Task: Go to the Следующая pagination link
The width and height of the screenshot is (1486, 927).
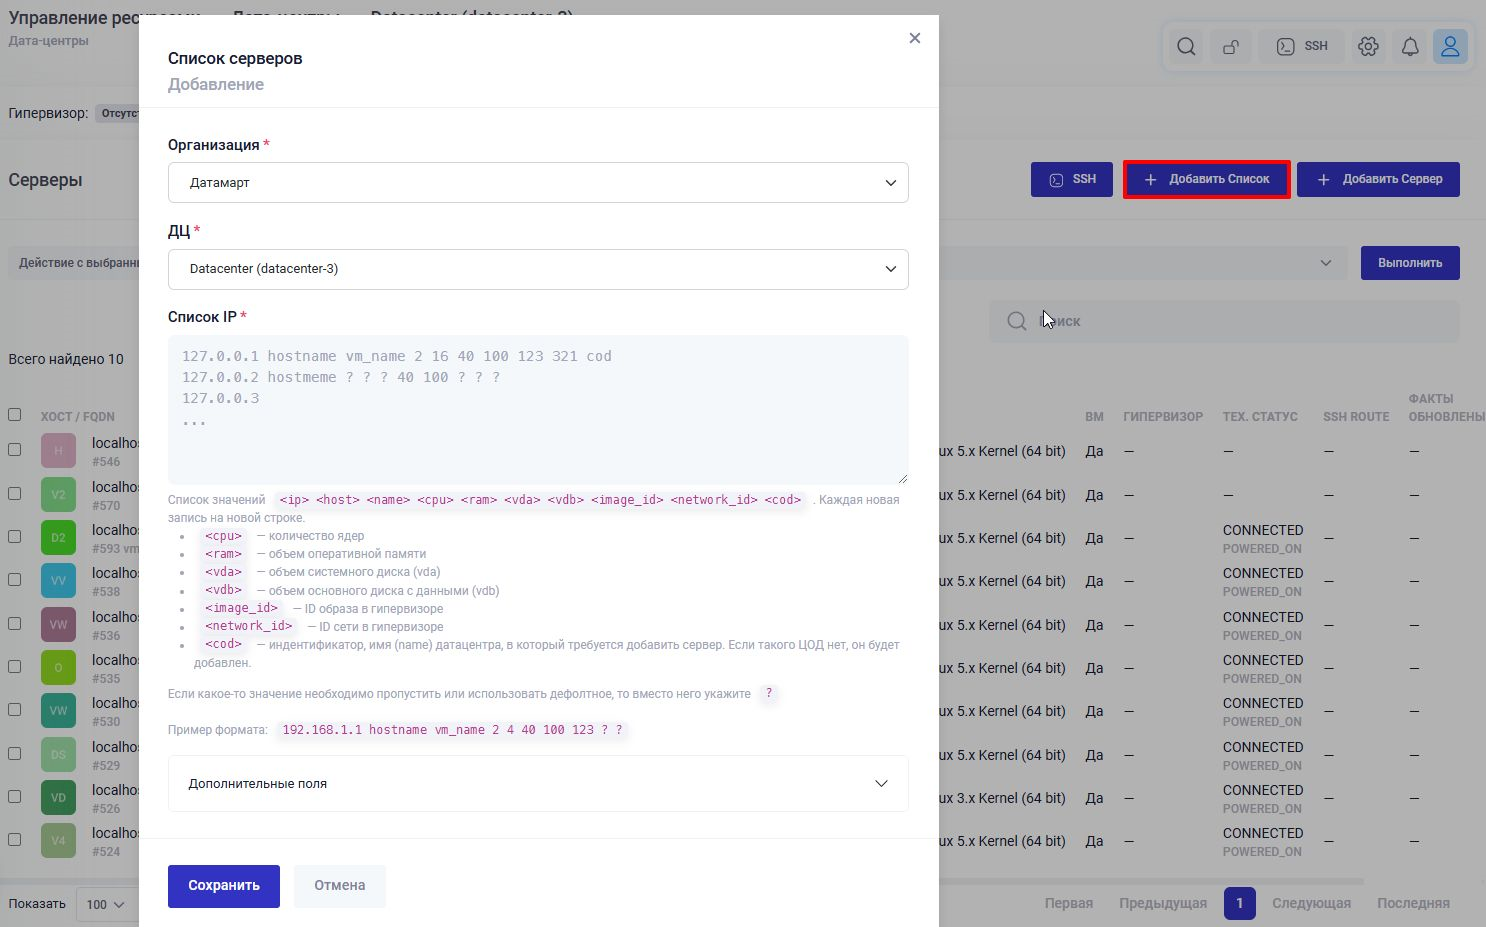Action: [x=1311, y=903]
